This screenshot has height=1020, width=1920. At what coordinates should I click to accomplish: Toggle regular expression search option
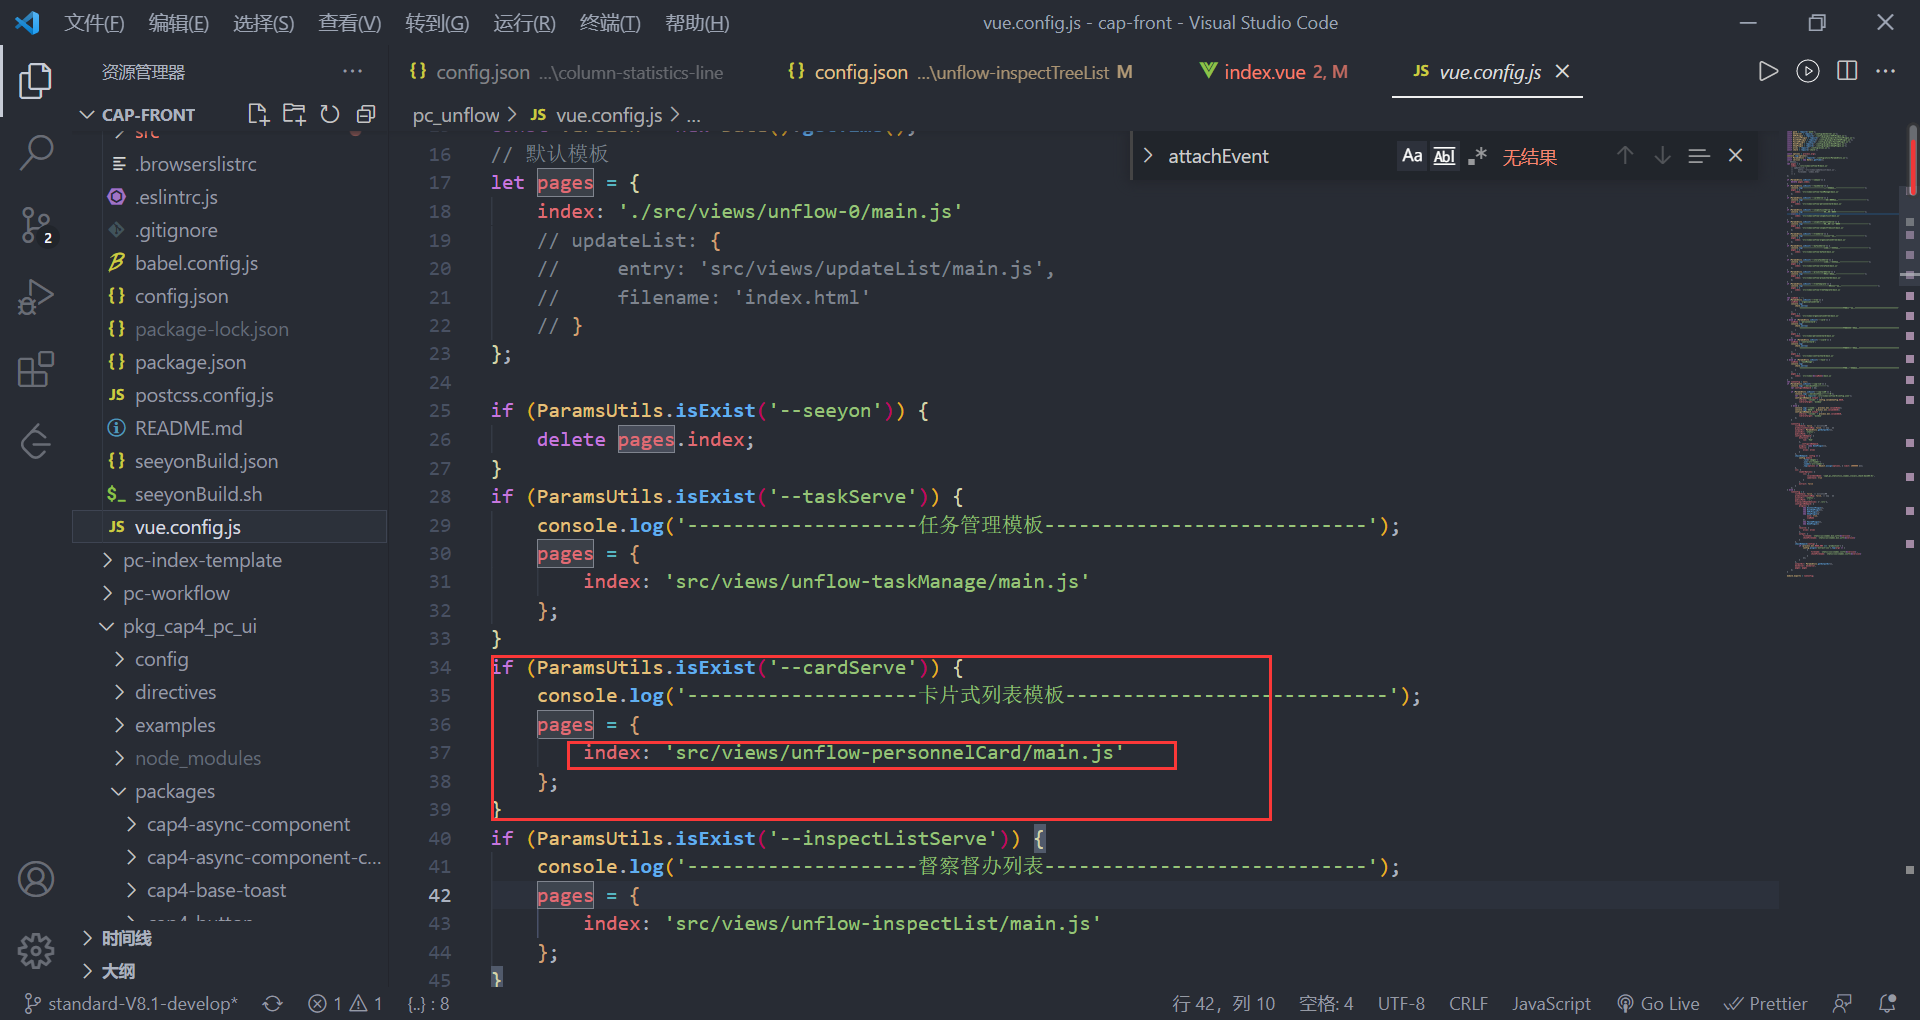(1477, 156)
